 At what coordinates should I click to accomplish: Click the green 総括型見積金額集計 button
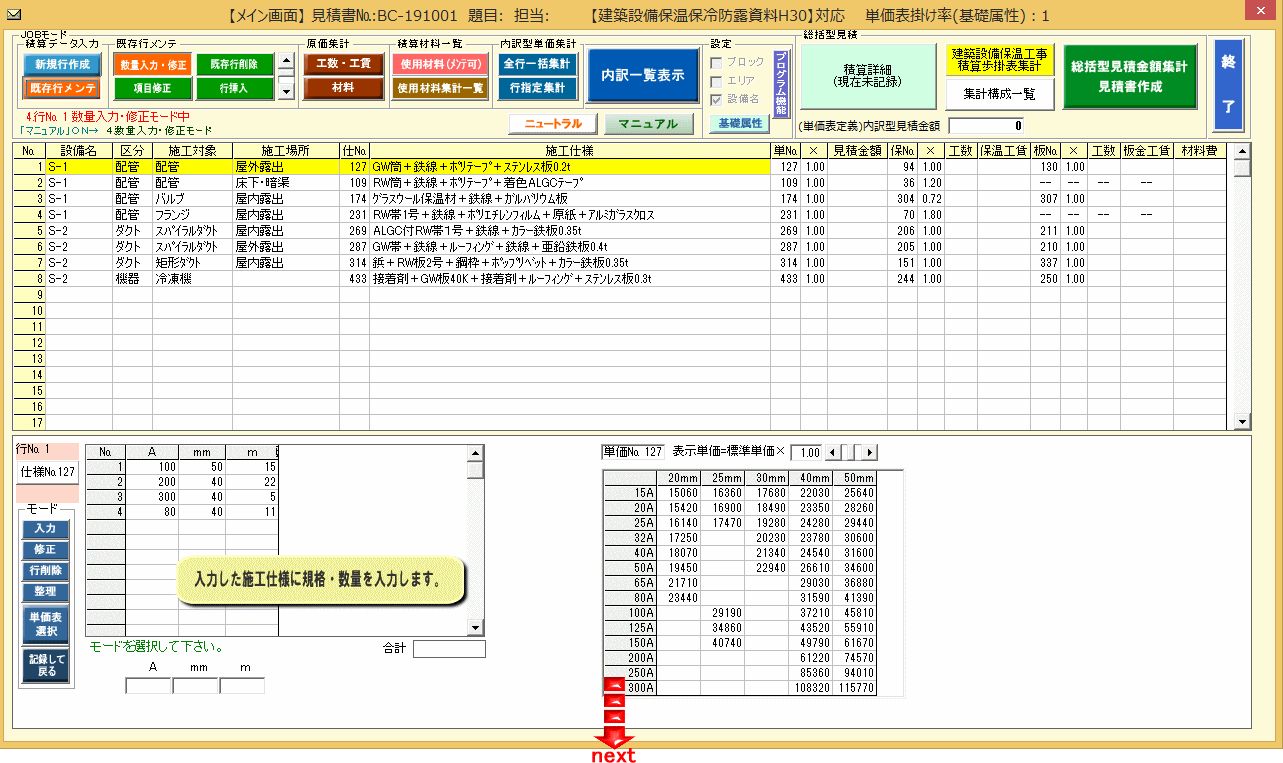pyautogui.click(x=1129, y=76)
